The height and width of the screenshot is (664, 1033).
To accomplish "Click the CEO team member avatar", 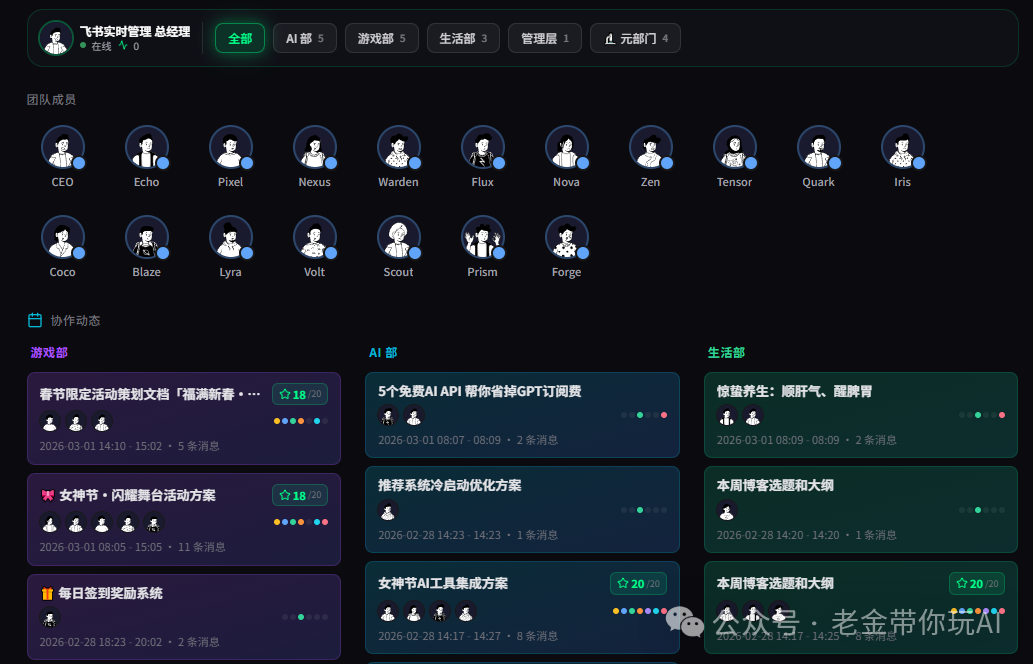I will click(x=62, y=147).
